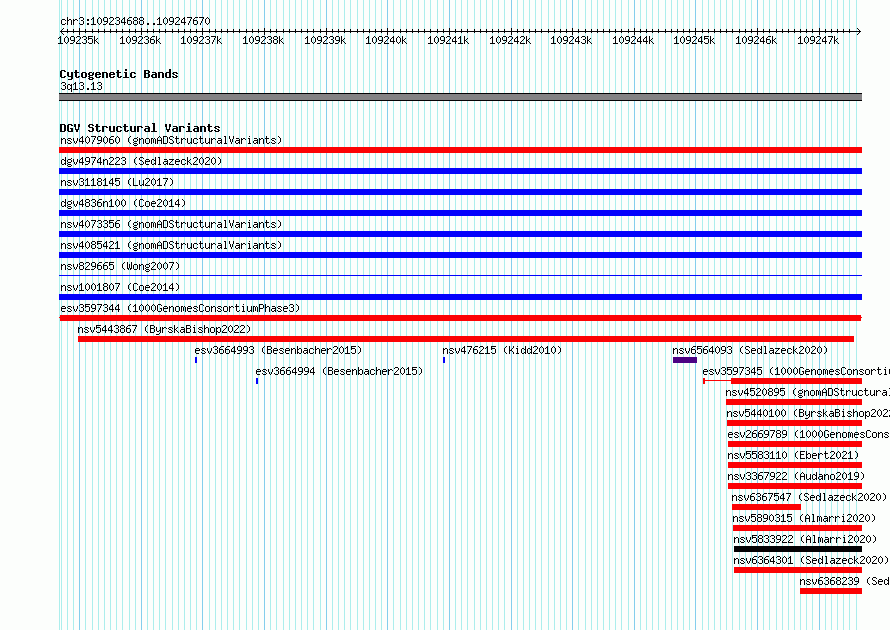This screenshot has height=630, width=890.
Task: Click the 109237k ruler tick label
Action: (201, 40)
